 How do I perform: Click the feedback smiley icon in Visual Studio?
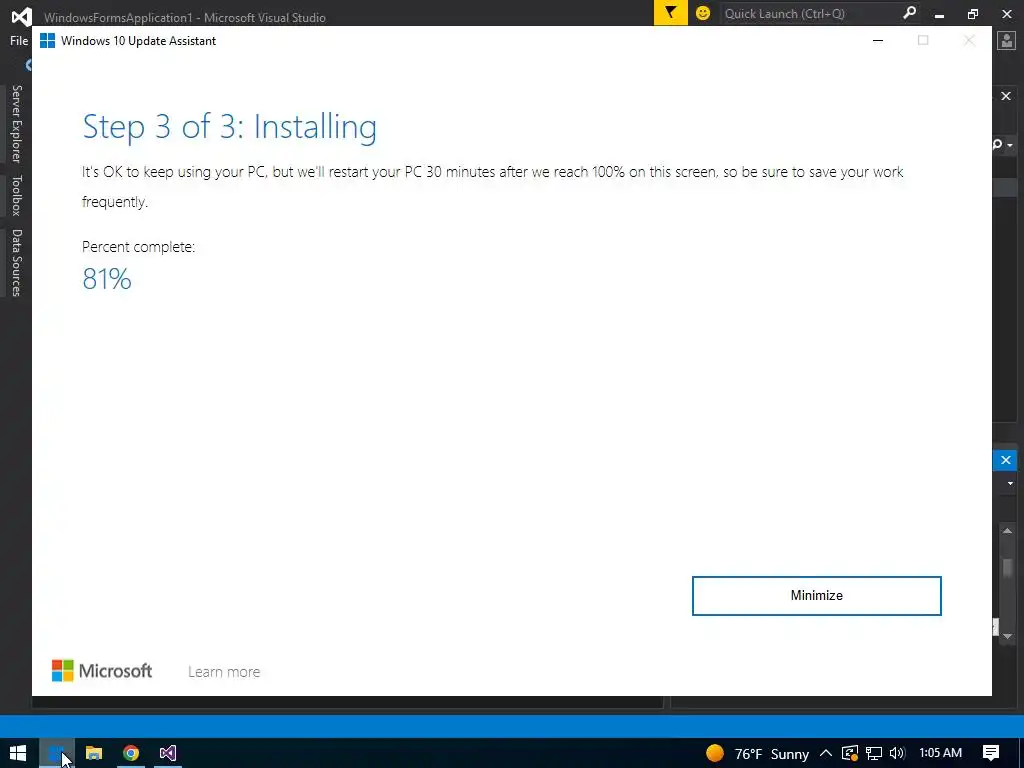(x=703, y=13)
